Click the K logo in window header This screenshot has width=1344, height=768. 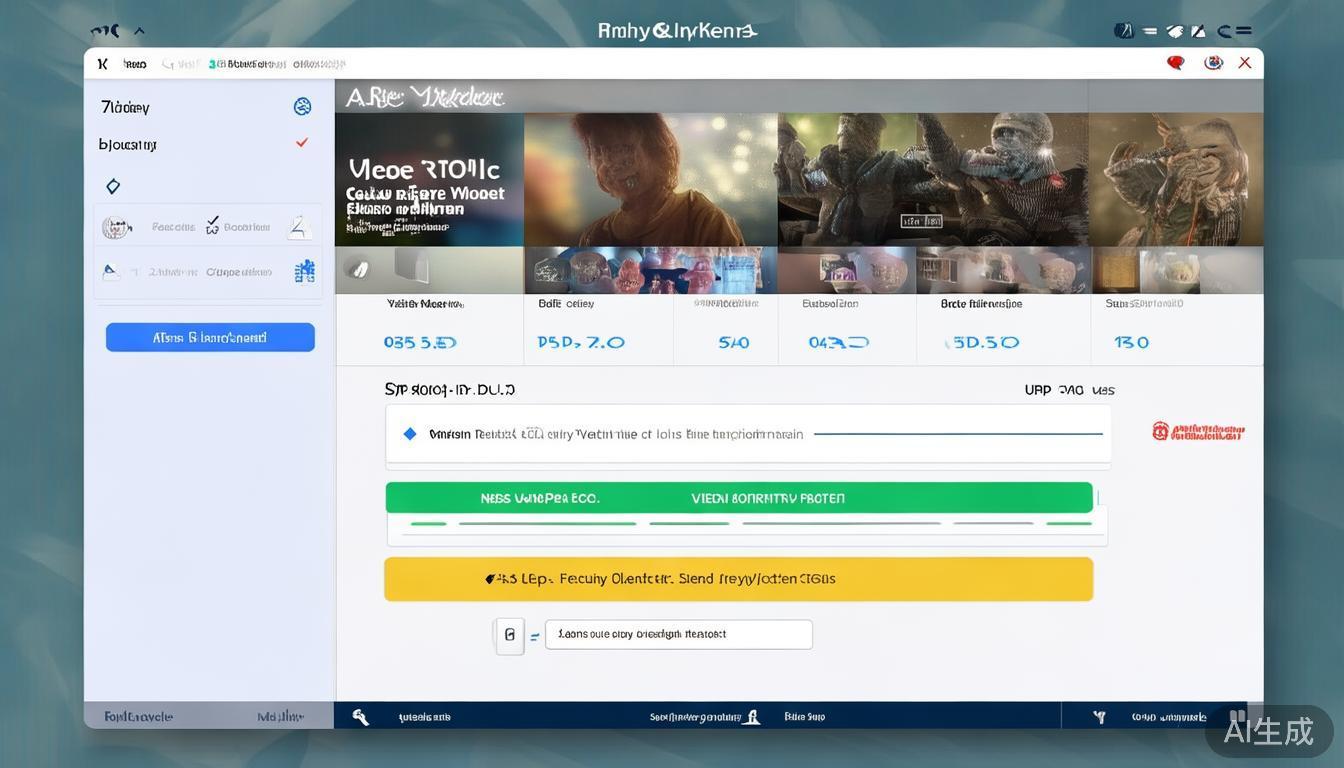[x=102, y=64]
